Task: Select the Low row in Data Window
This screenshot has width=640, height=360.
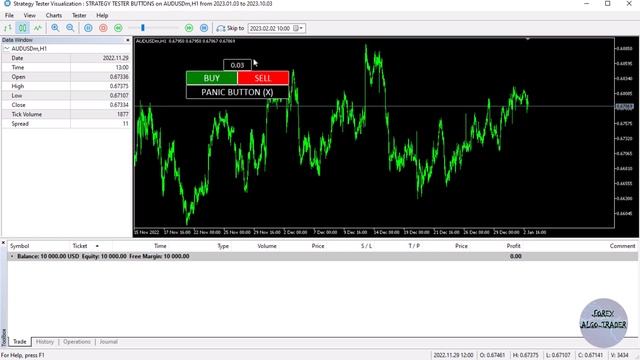Action: (66, 96)
